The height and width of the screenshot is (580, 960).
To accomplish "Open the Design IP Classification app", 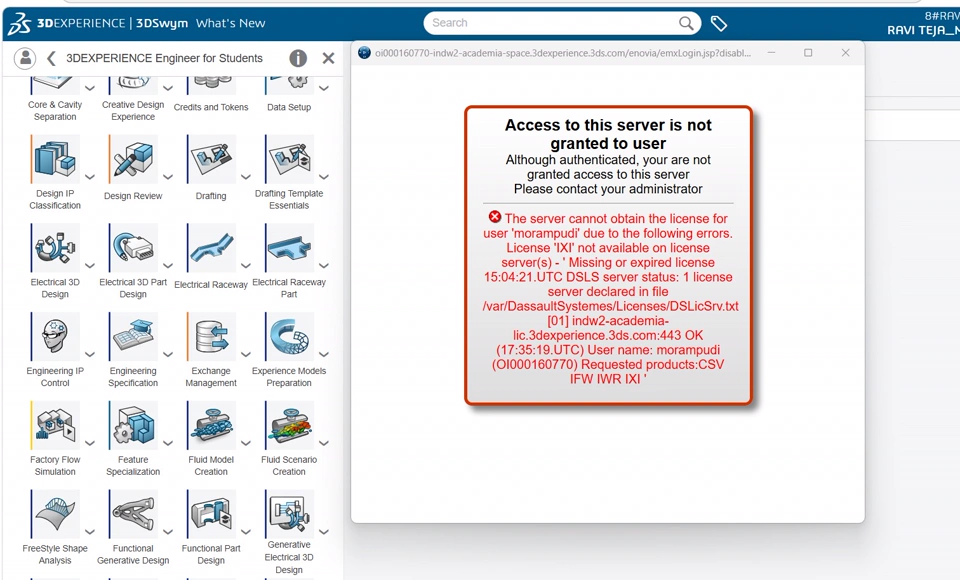I will 55,160.
